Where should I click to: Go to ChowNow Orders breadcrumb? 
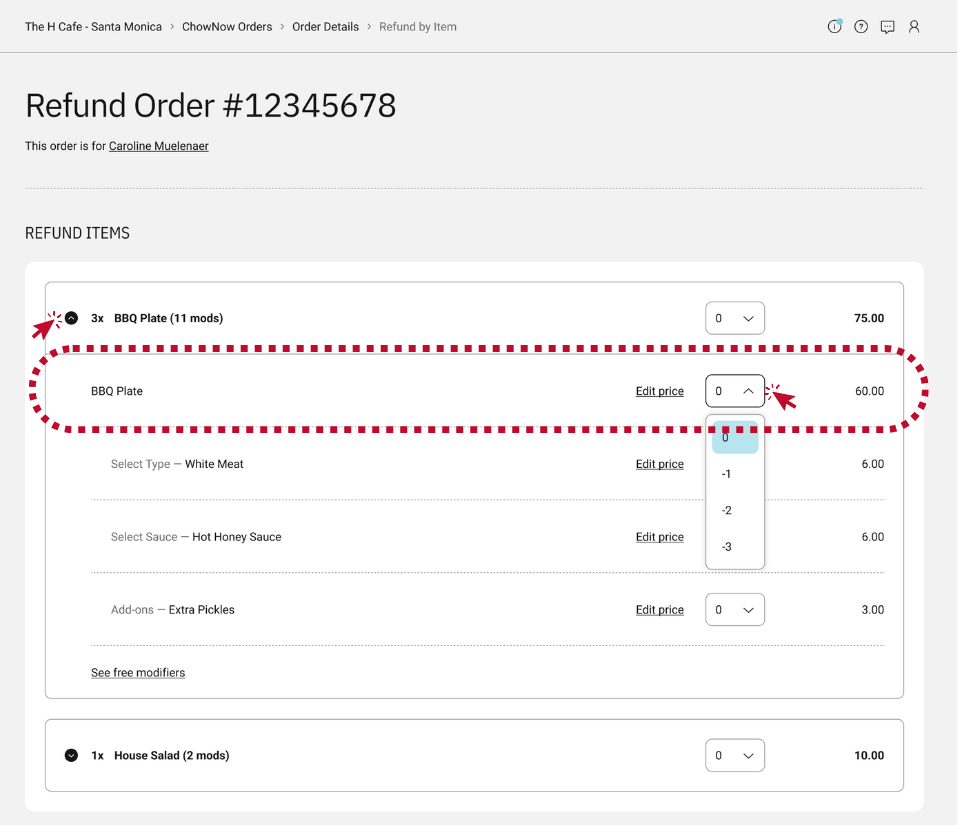(227, 27)
